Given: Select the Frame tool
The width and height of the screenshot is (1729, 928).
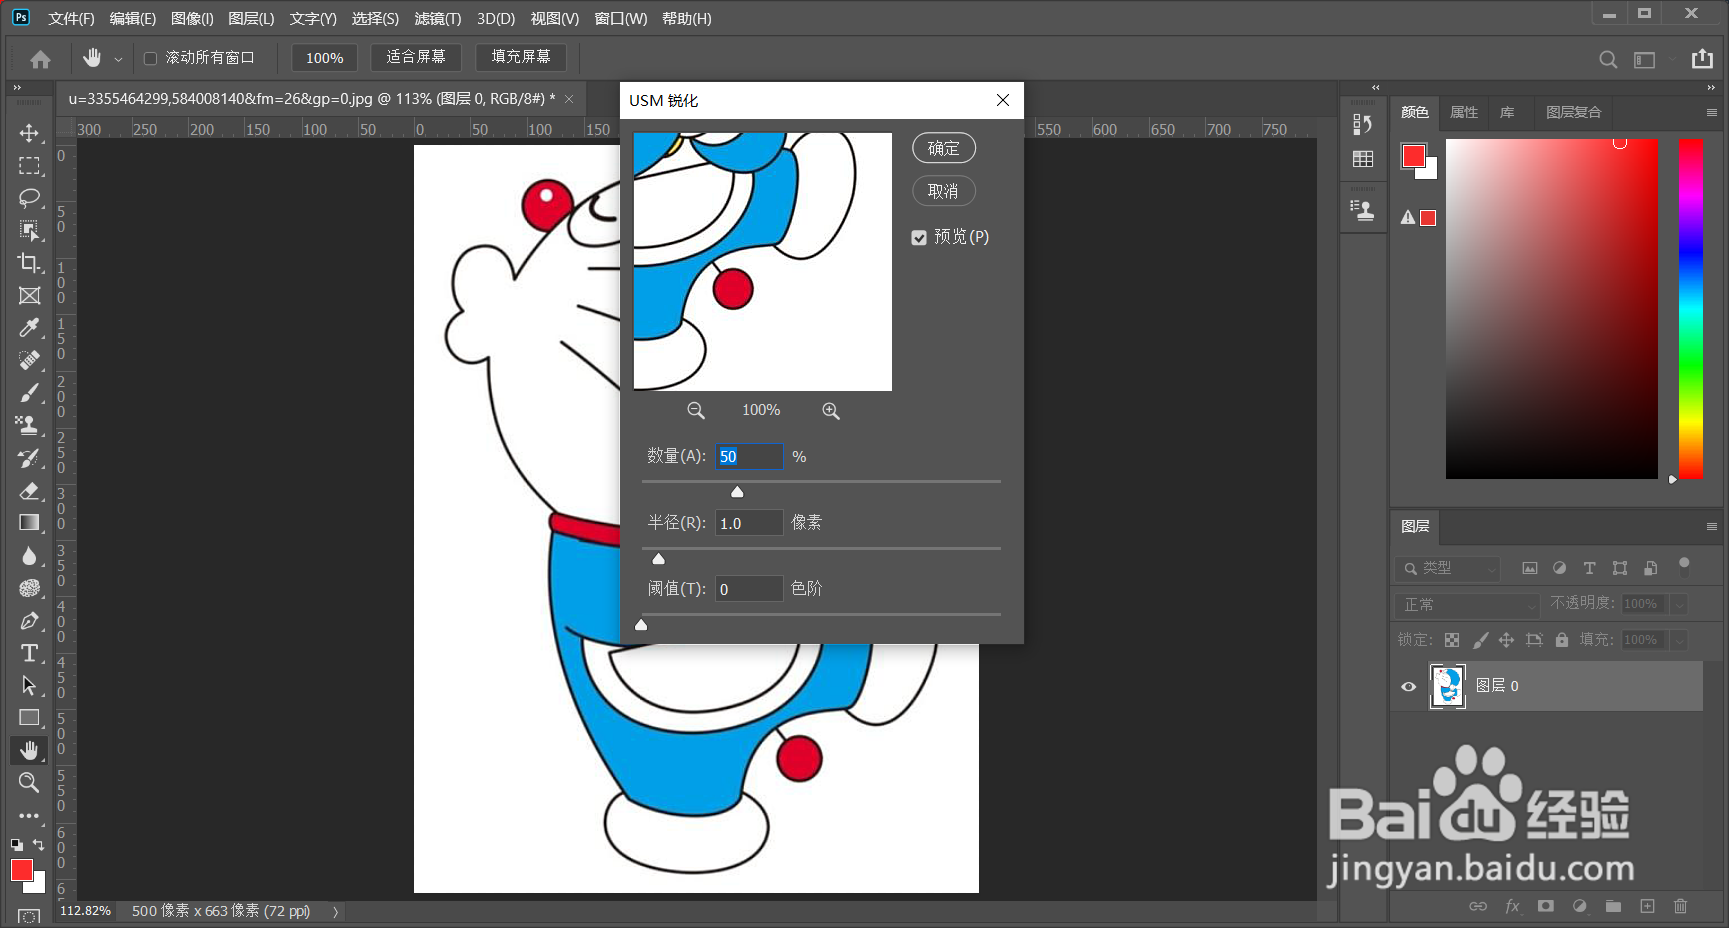Looking at the screenshot, I should click(x=29, y=296).
